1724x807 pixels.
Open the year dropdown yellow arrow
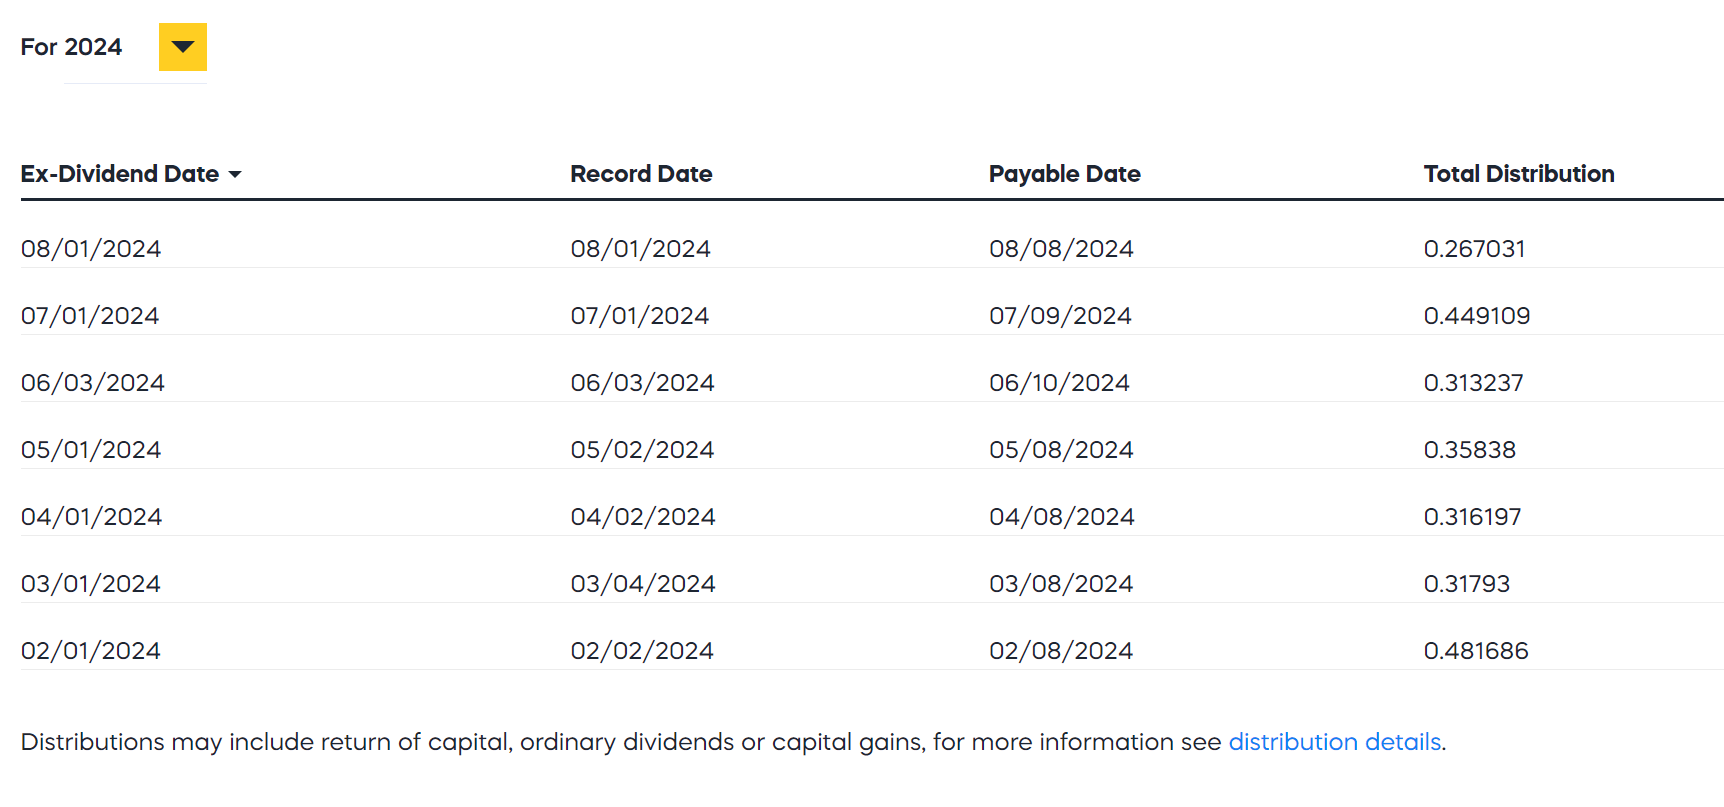(x=183, y=47)
